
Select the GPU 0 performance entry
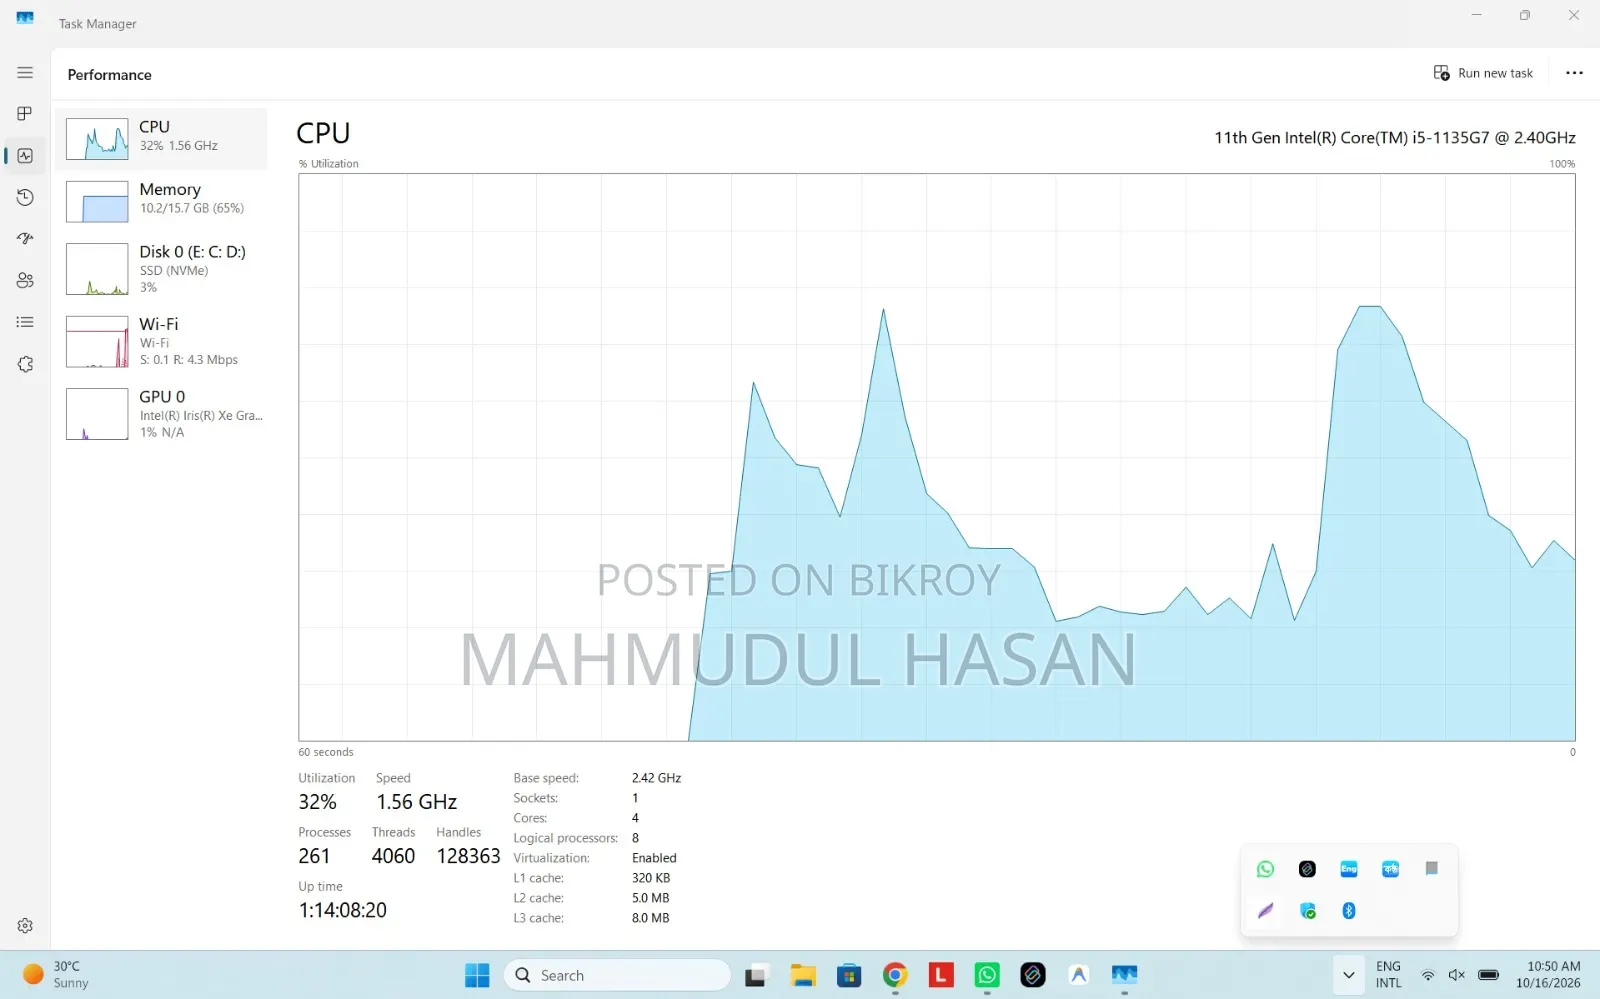point(161,414)
